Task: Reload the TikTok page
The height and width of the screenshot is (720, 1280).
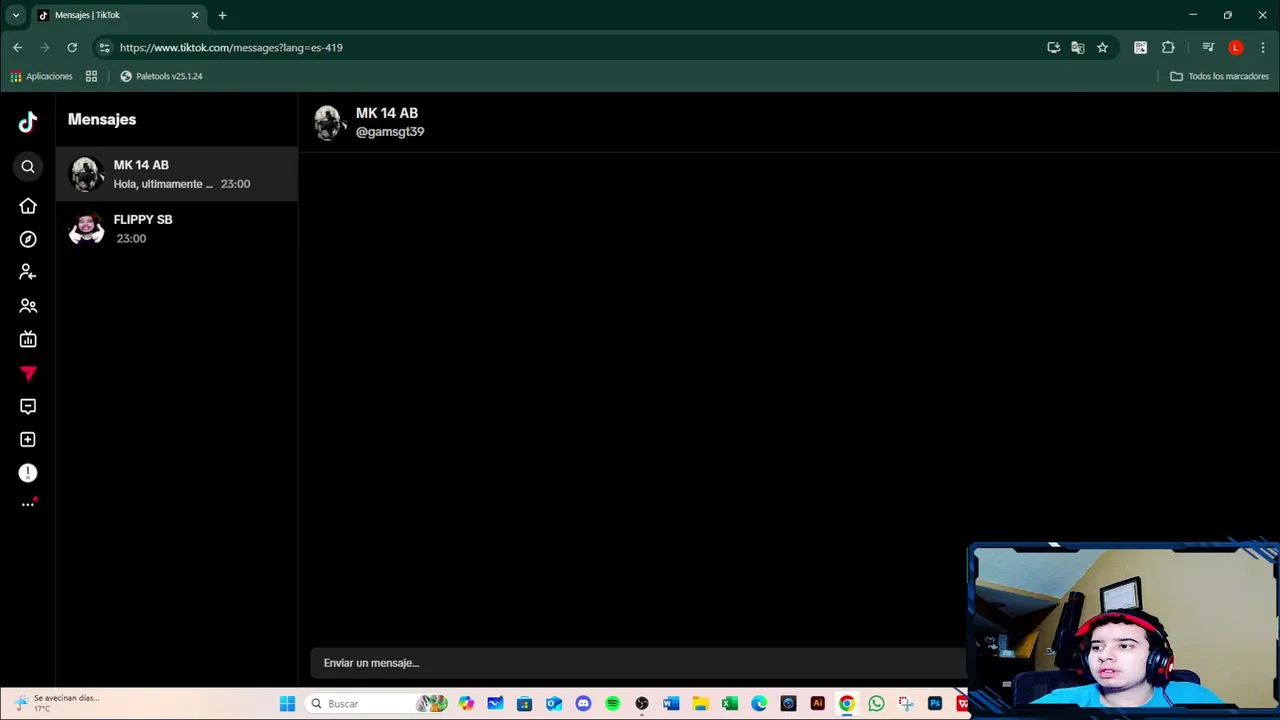Action: (72, 47)
